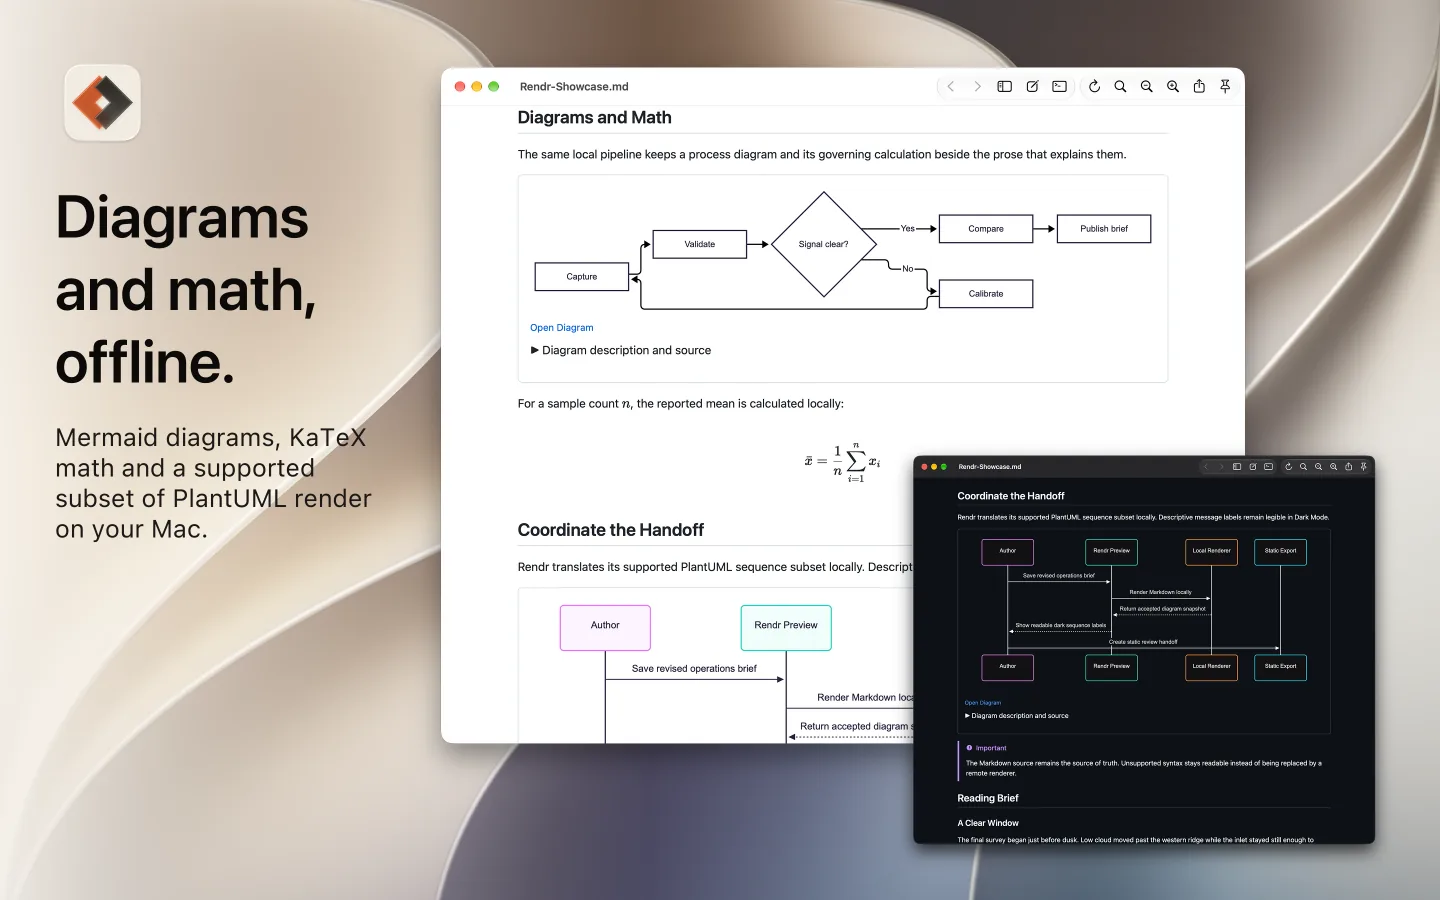Click the Calibrate flowchart box
Screen dimensions: 1440x900
click(x=986, y=294)
